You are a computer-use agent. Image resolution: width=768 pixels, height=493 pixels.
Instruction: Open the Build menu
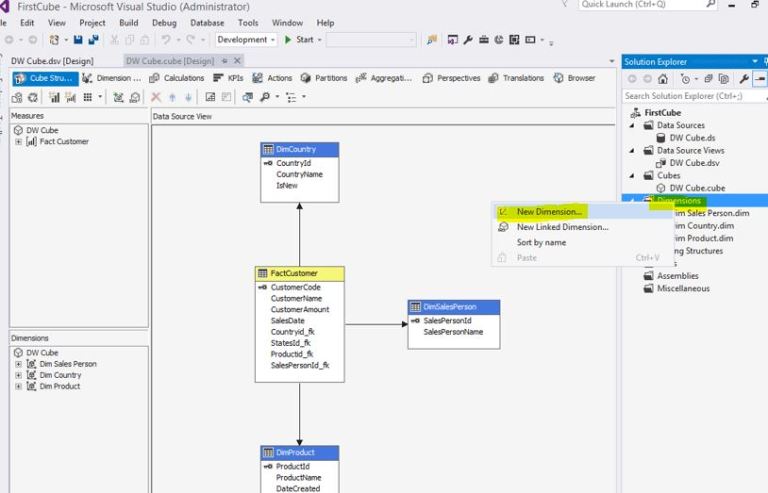tap(128, 23)
